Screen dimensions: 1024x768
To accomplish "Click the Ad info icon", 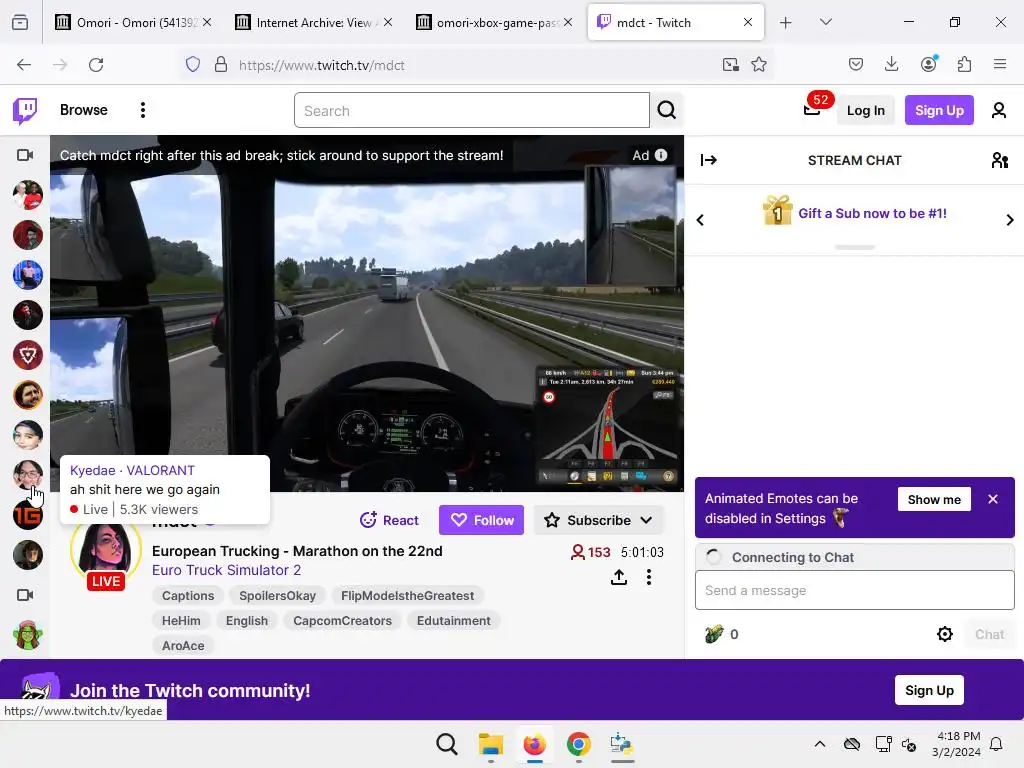I will tap(661, 155).
